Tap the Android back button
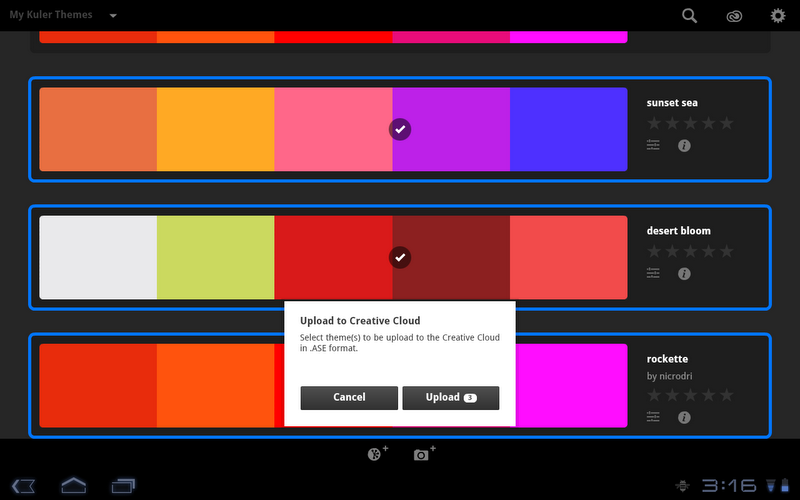 pyautogui.click(x=23, y=485)
